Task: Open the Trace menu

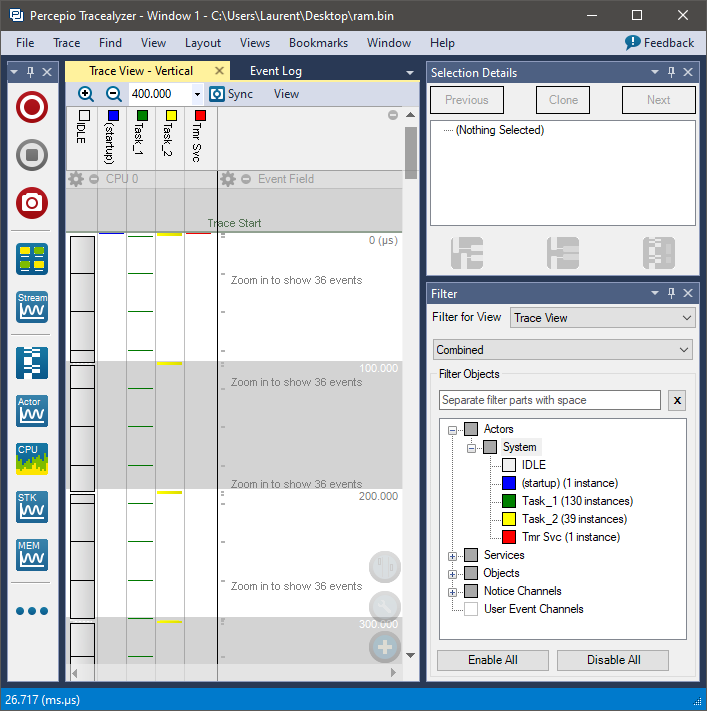Action: click(67, 43)
